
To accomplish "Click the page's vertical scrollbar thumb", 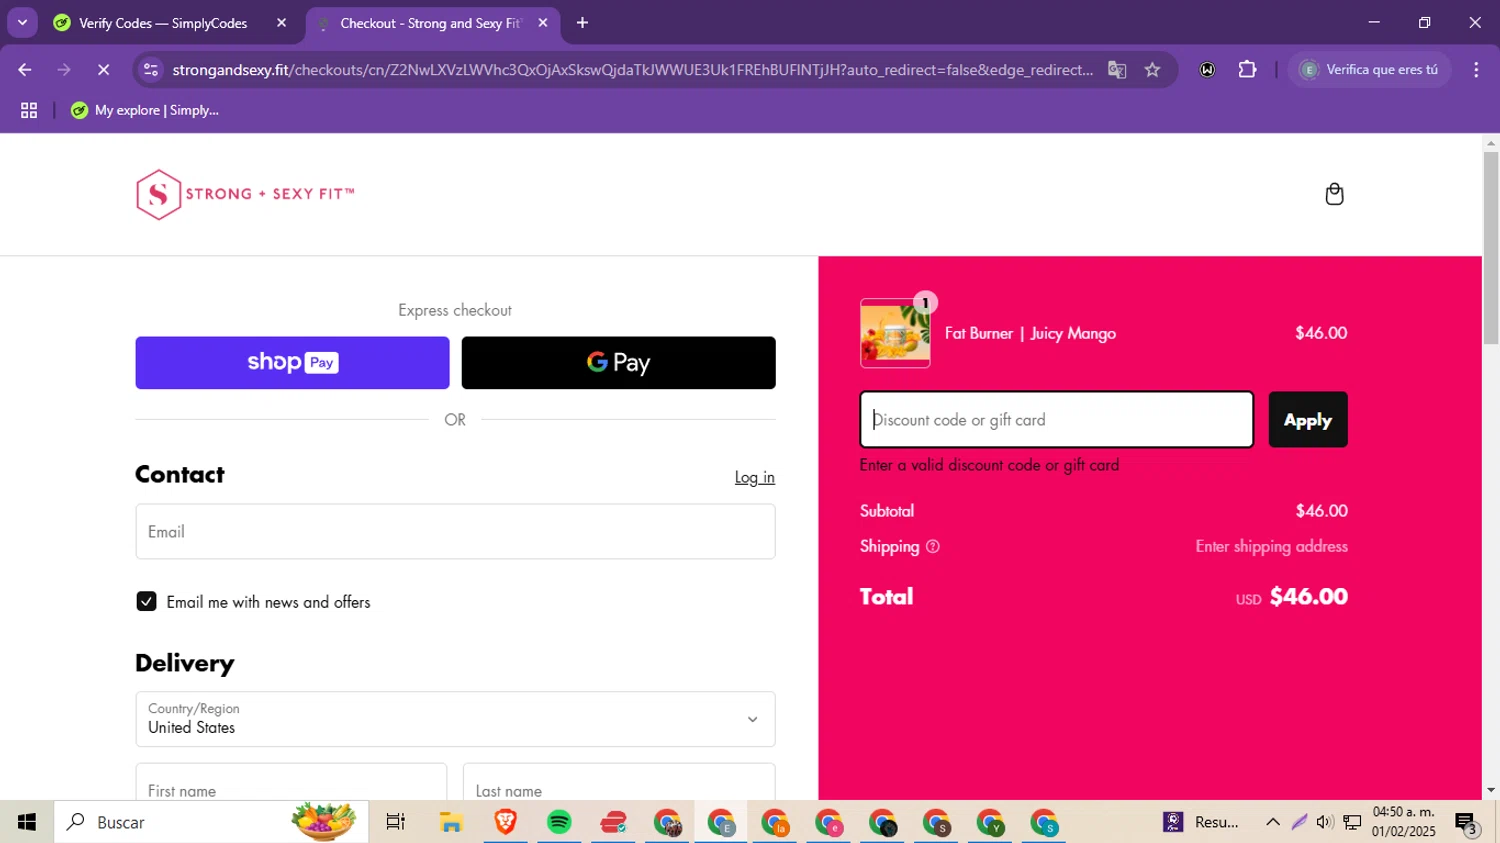I will (x=1491, y=247).
